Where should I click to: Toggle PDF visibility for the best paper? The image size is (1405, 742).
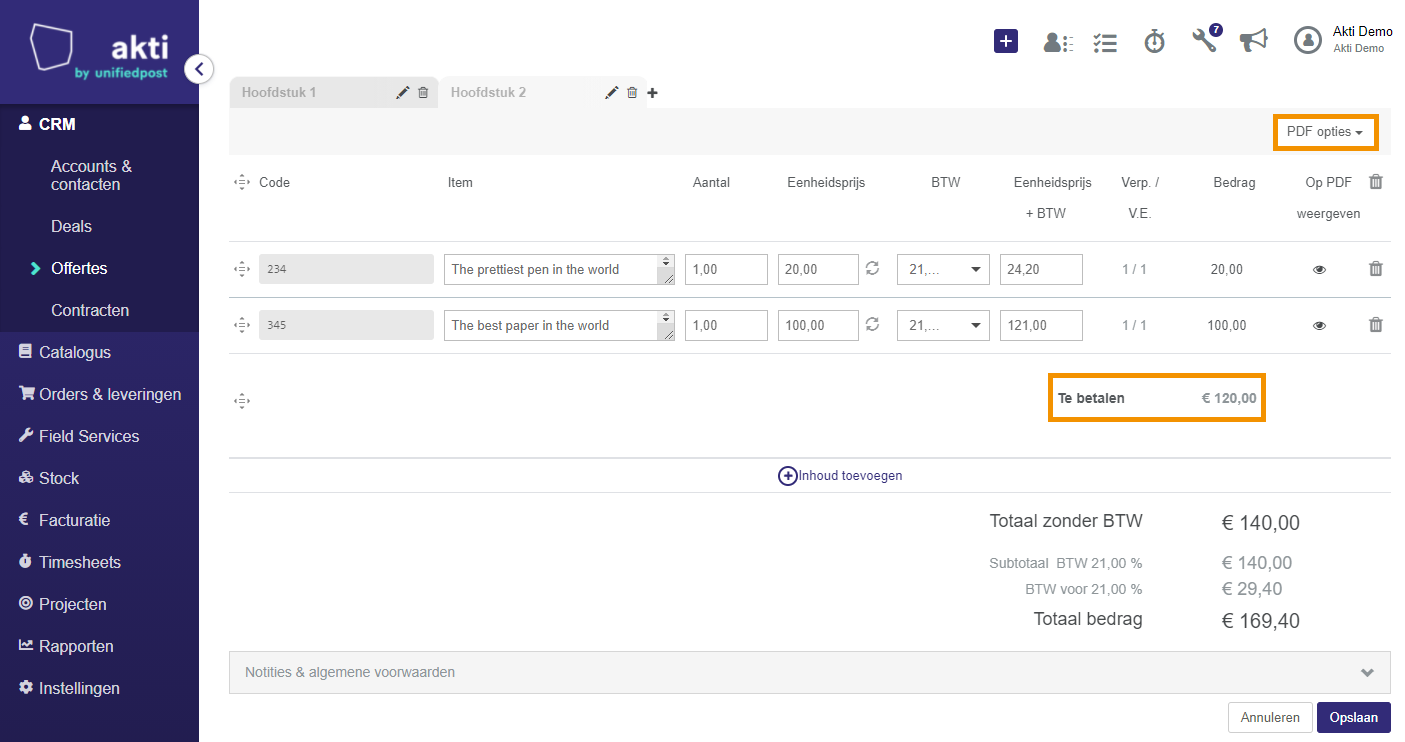(x=1319, y=325)
